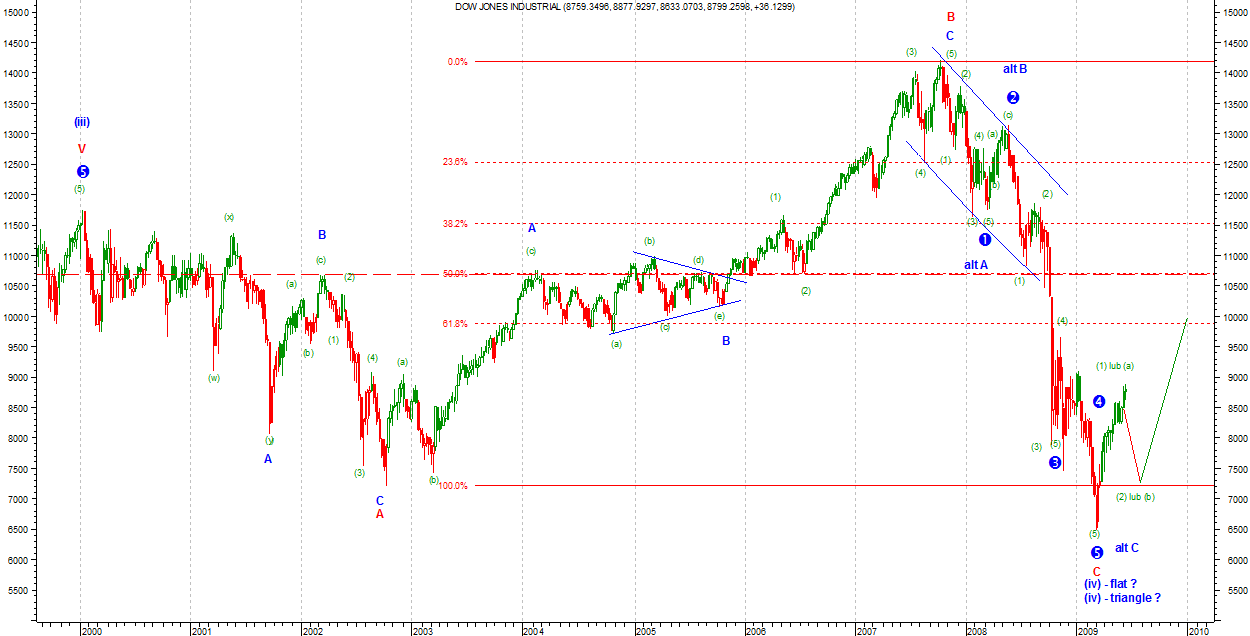This screenshot has width=1250, height=636.
Task: Select the "(2) lub (b)" projection label
Action: pos(1135,497)
